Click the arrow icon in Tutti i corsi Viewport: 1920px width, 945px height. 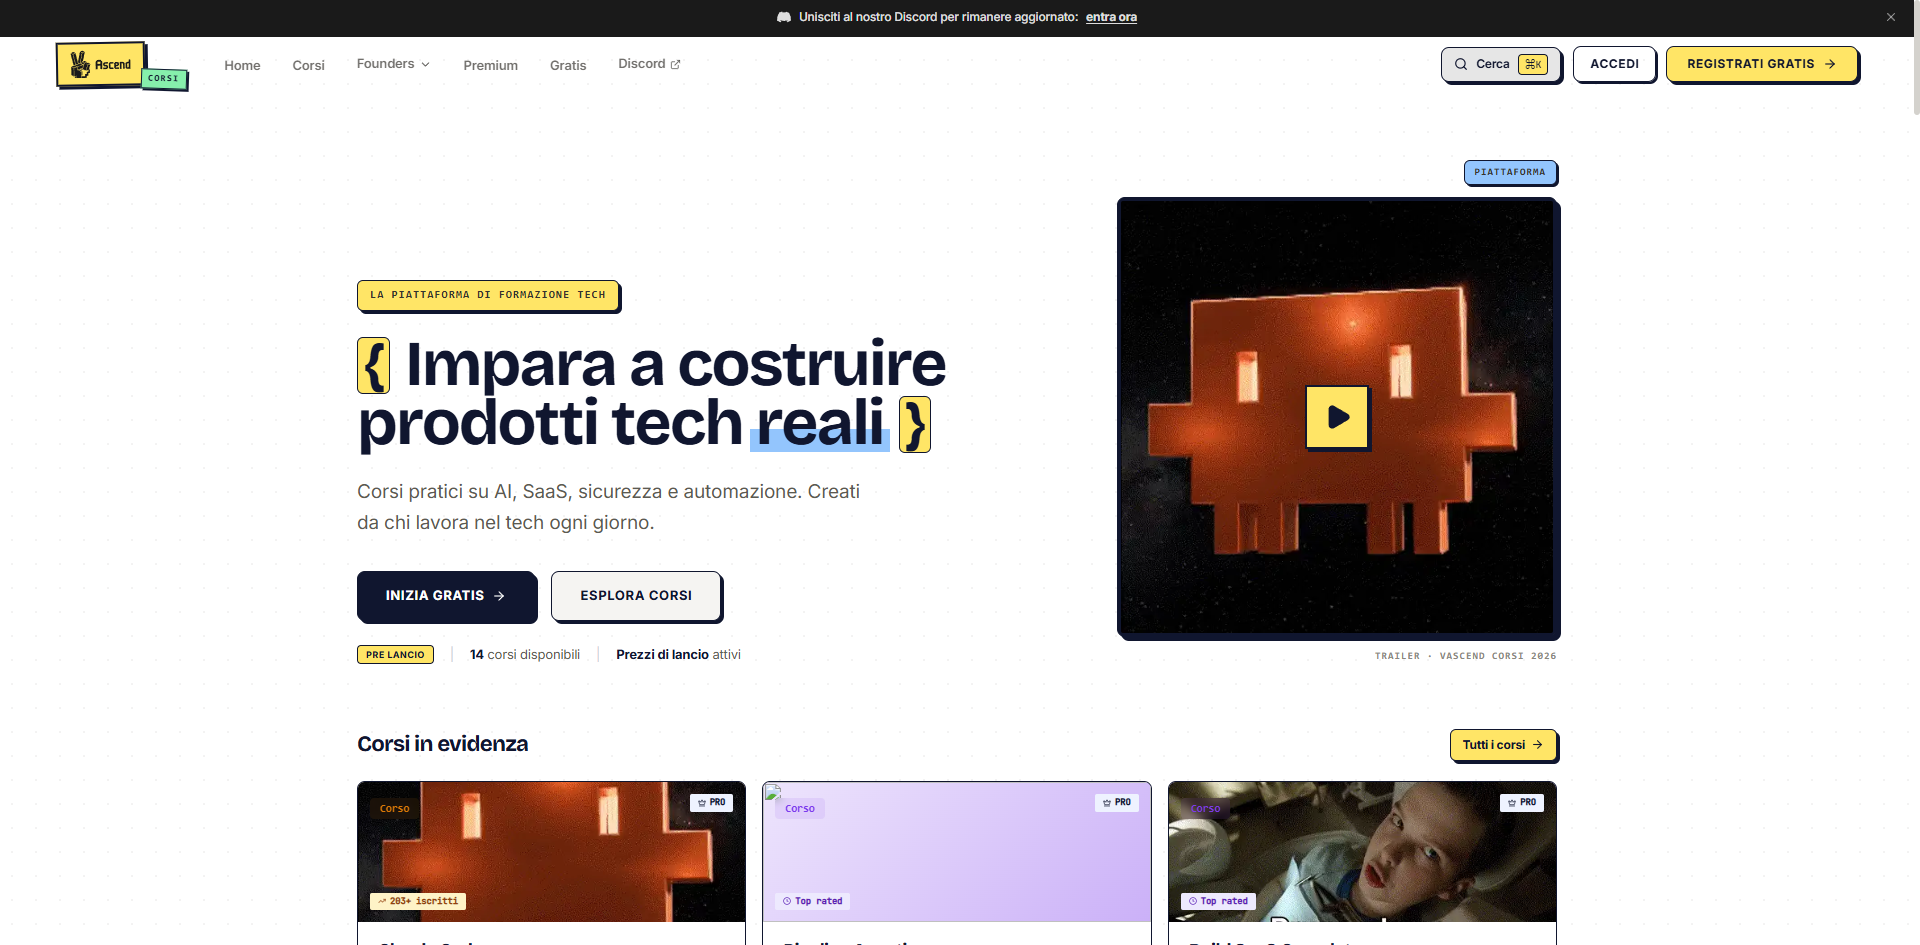1538,745
